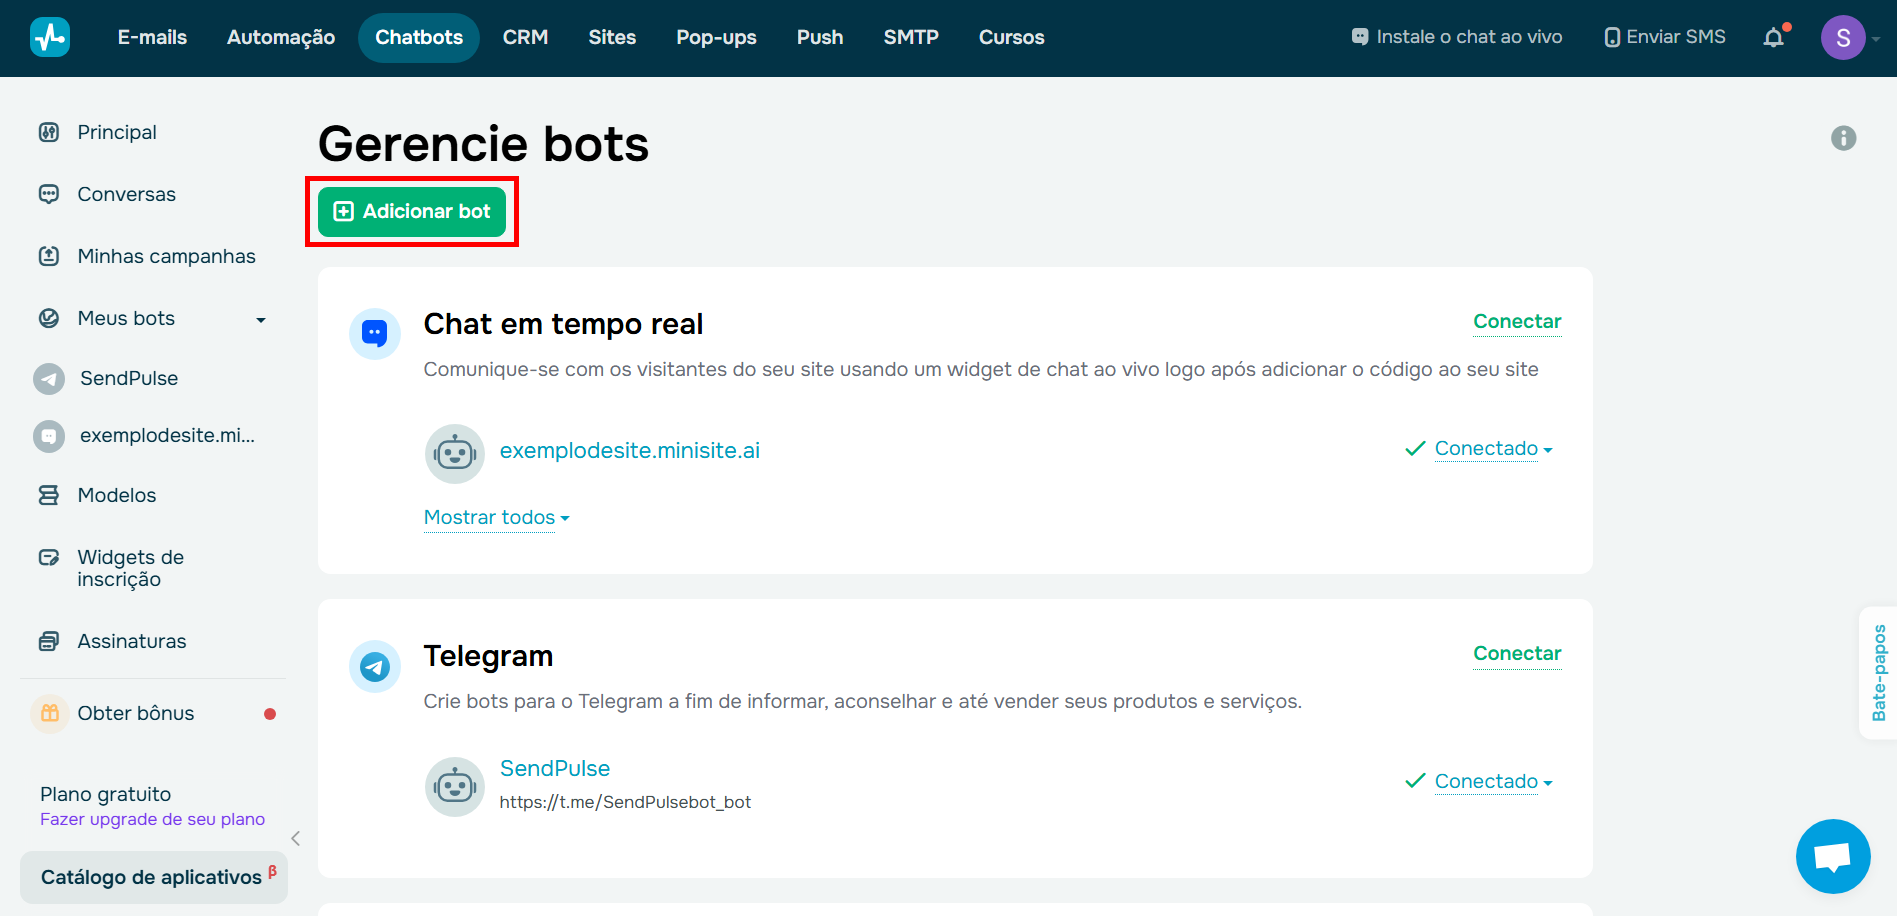
Task: Collapse the sidebar with the chevron
Action: 295,838
